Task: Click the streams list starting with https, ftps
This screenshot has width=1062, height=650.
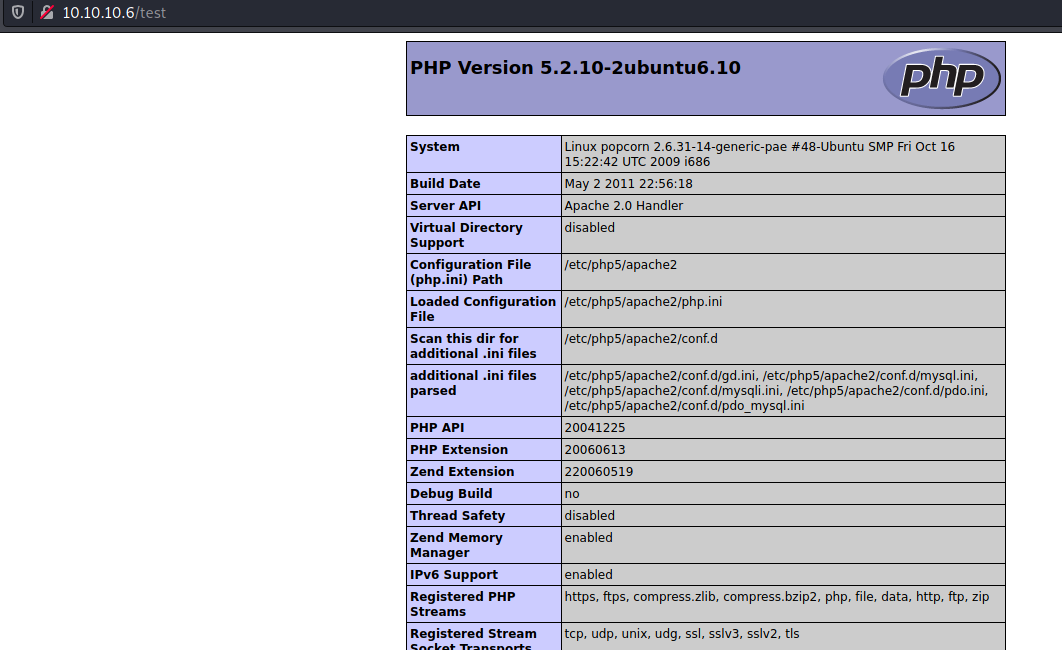Action: (x=776, y=597)
